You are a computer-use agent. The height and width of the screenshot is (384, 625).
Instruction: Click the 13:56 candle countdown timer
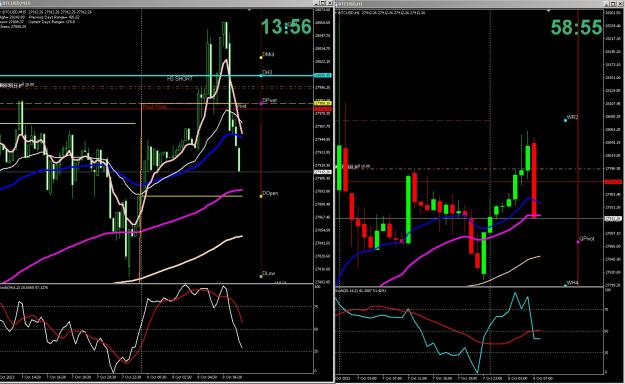coord(286,27)
